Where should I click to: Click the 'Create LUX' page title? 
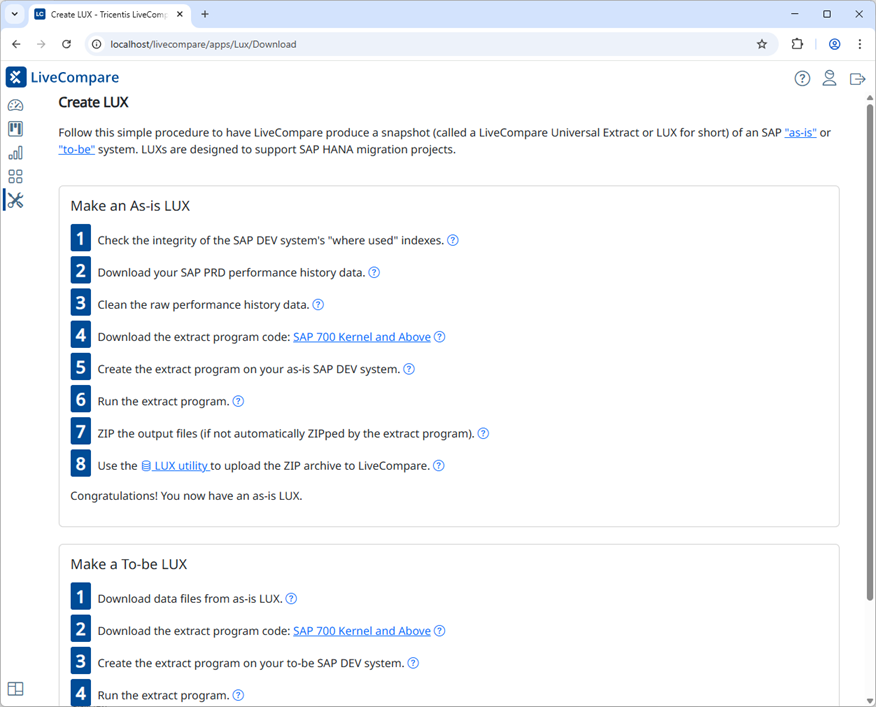(93, 102)
